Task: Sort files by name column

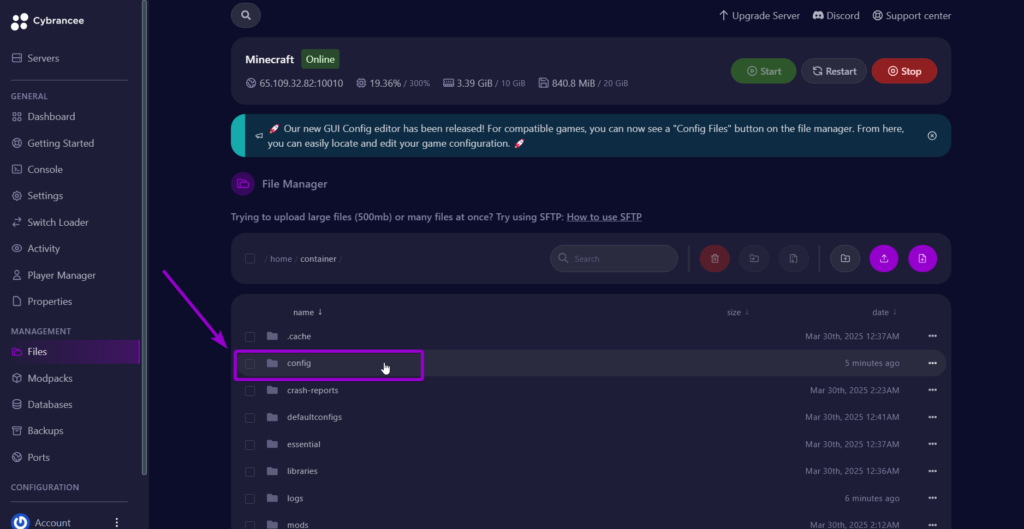Action: (308, 312)
